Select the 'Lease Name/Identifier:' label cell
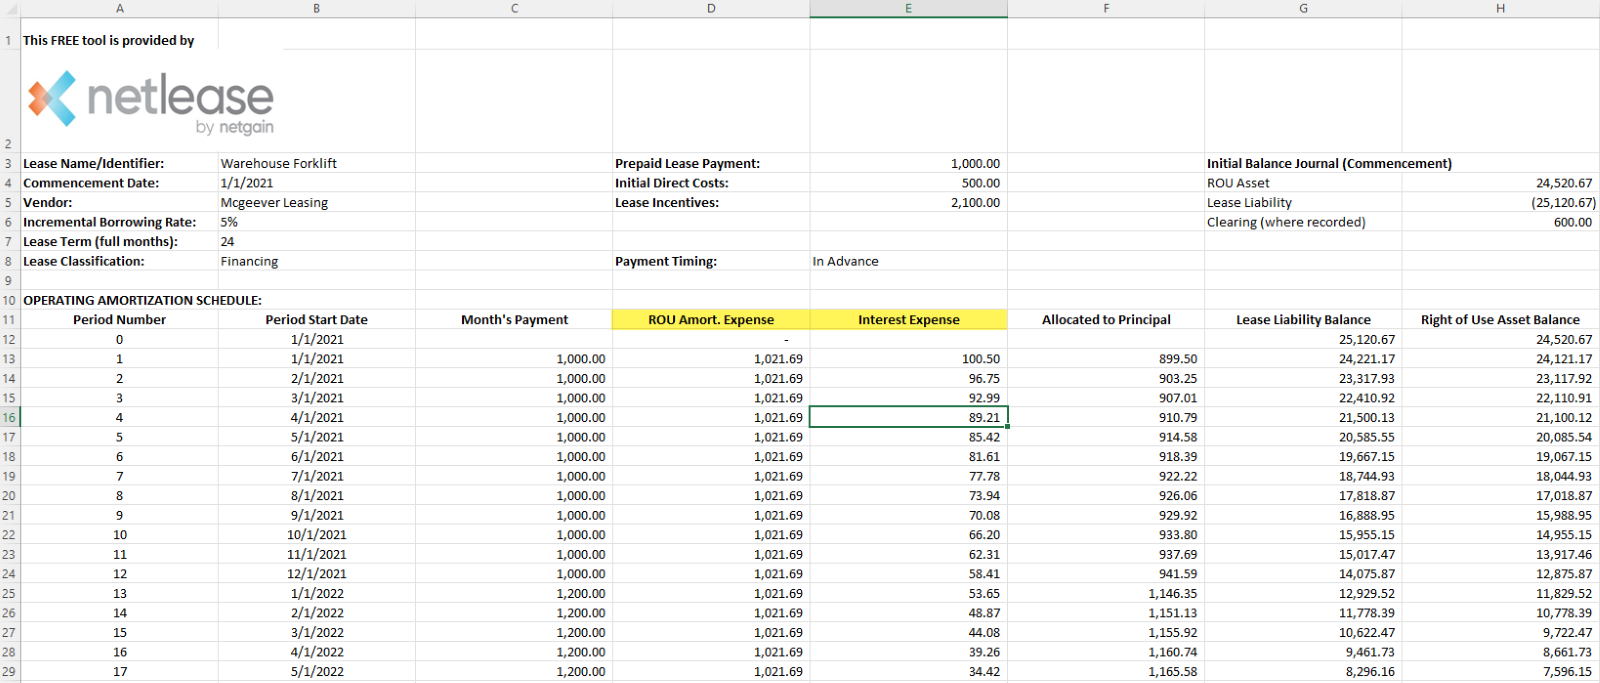Image resolution: width=1600 pixels, height=683 pixels. tap(119, 163)
